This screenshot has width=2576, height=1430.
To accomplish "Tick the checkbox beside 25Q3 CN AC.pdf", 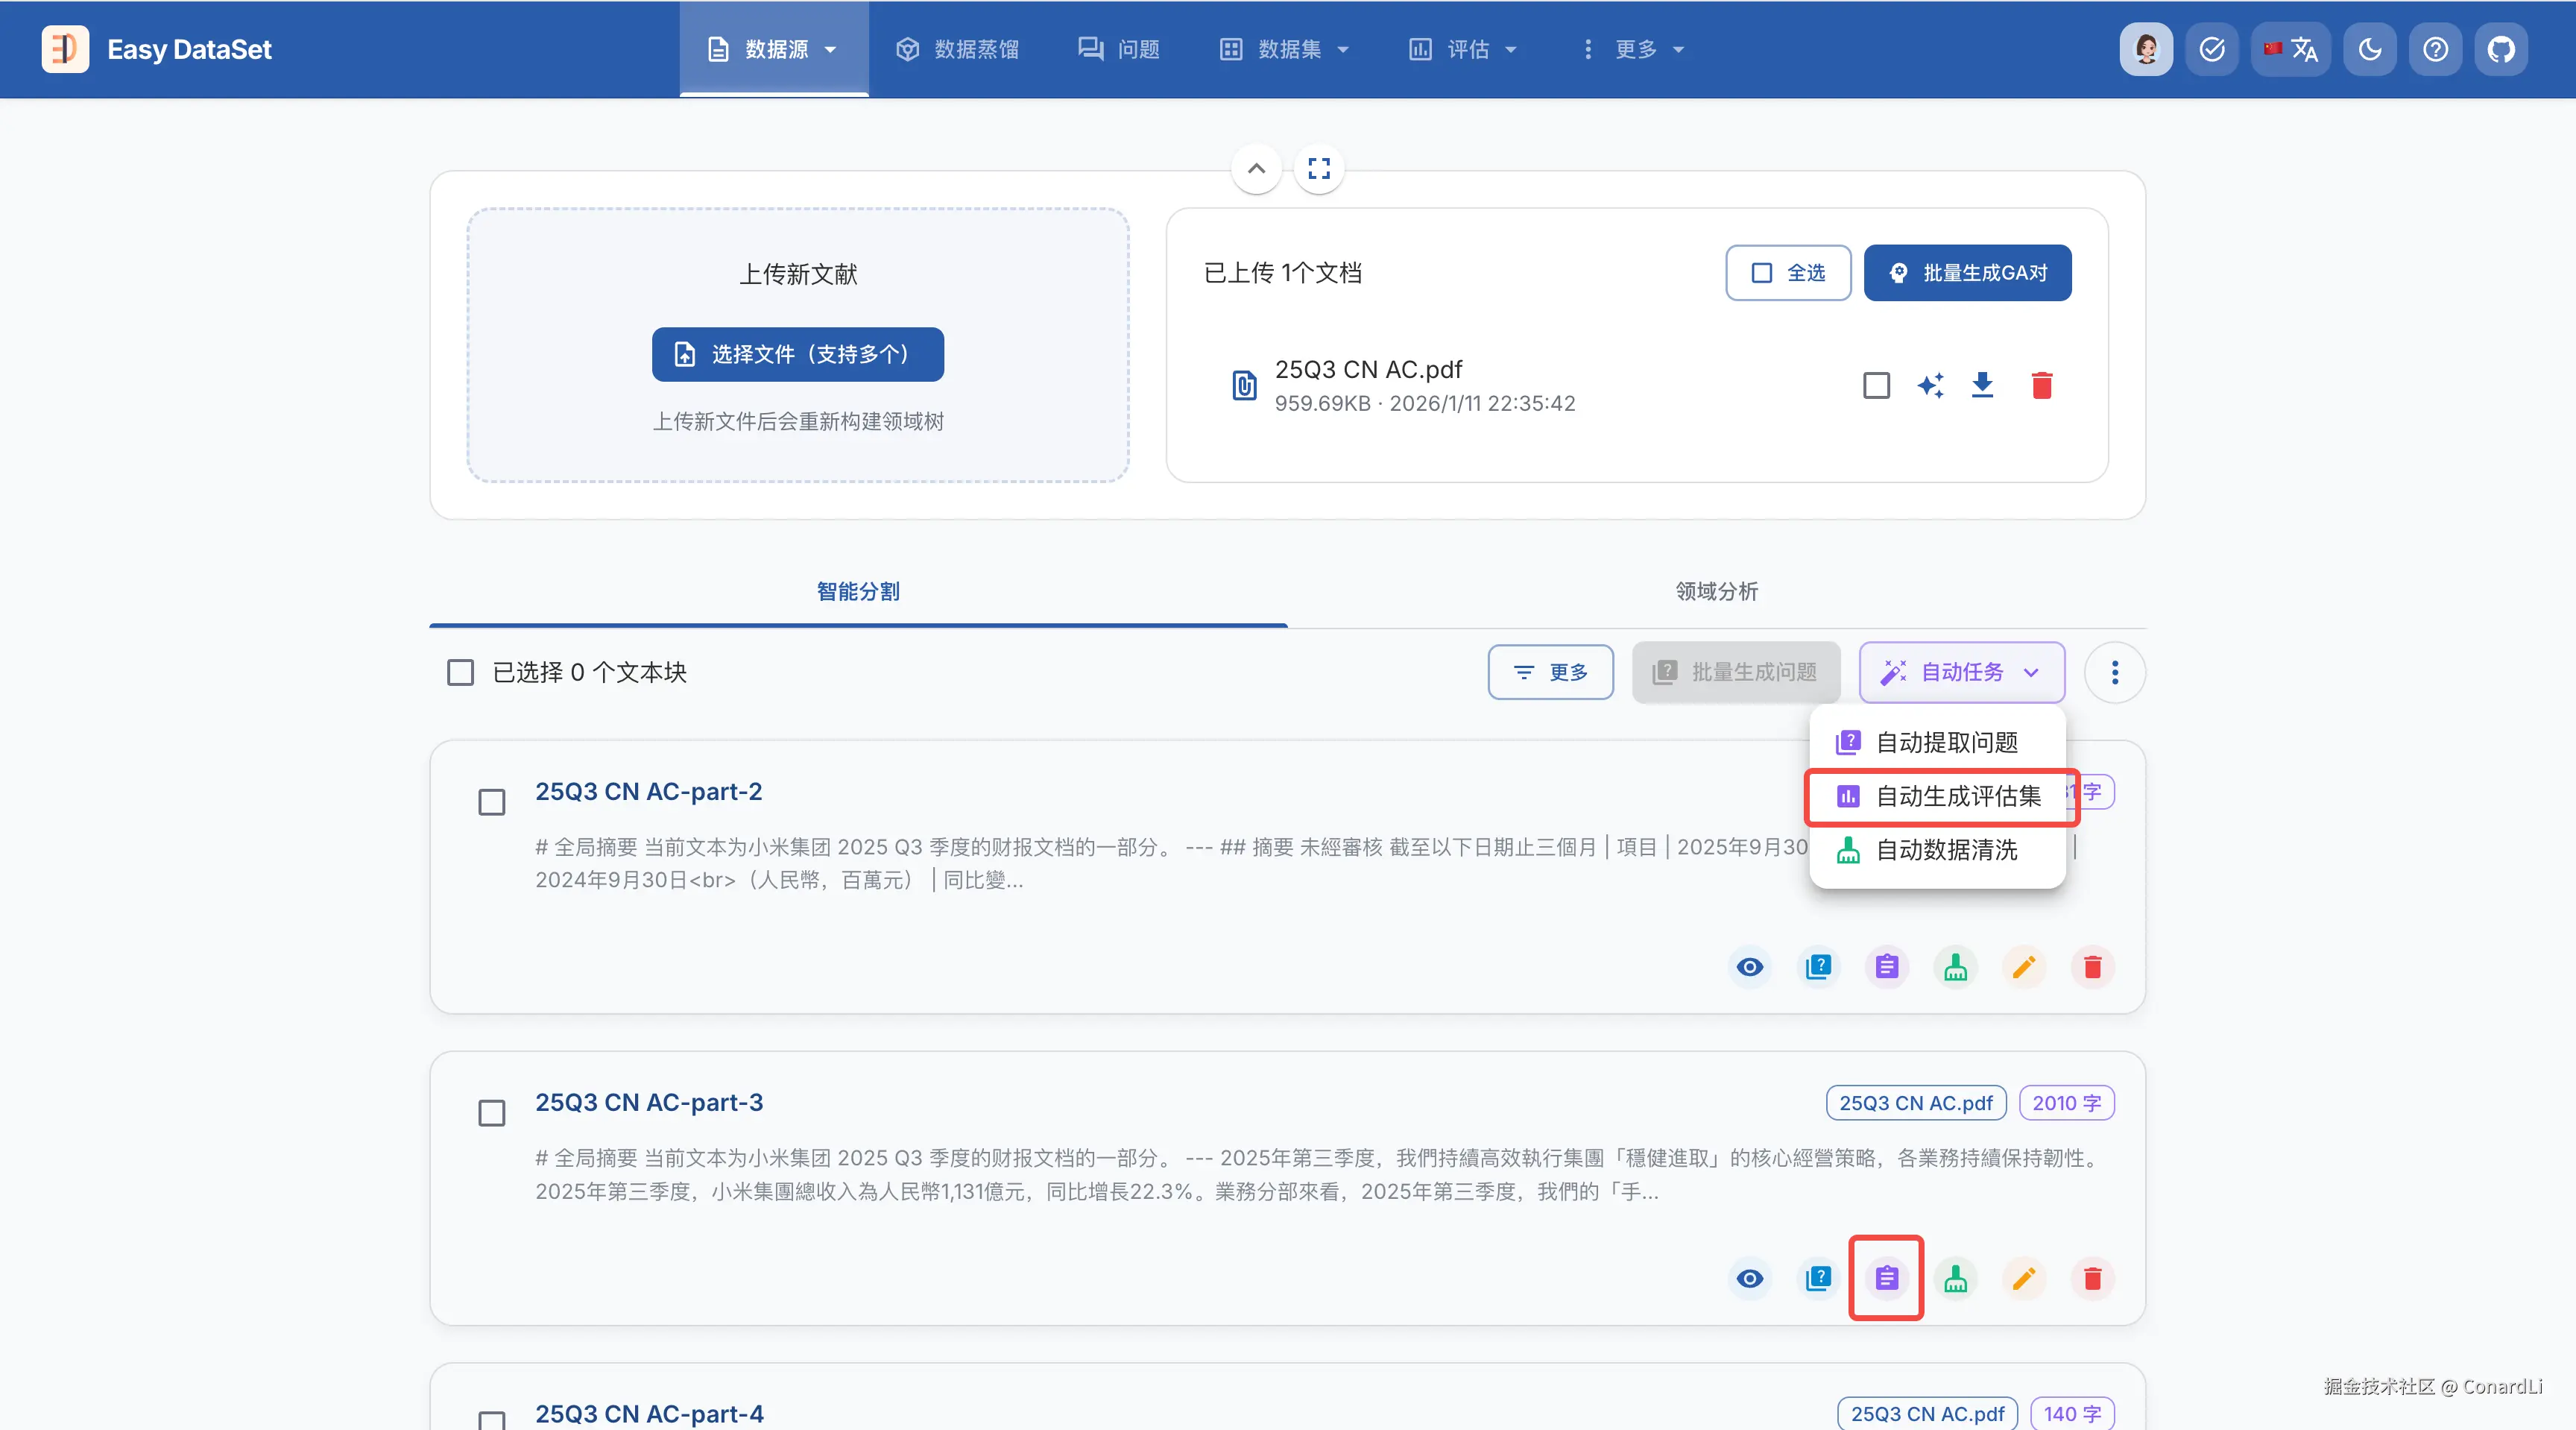I will pos(1876,385).
